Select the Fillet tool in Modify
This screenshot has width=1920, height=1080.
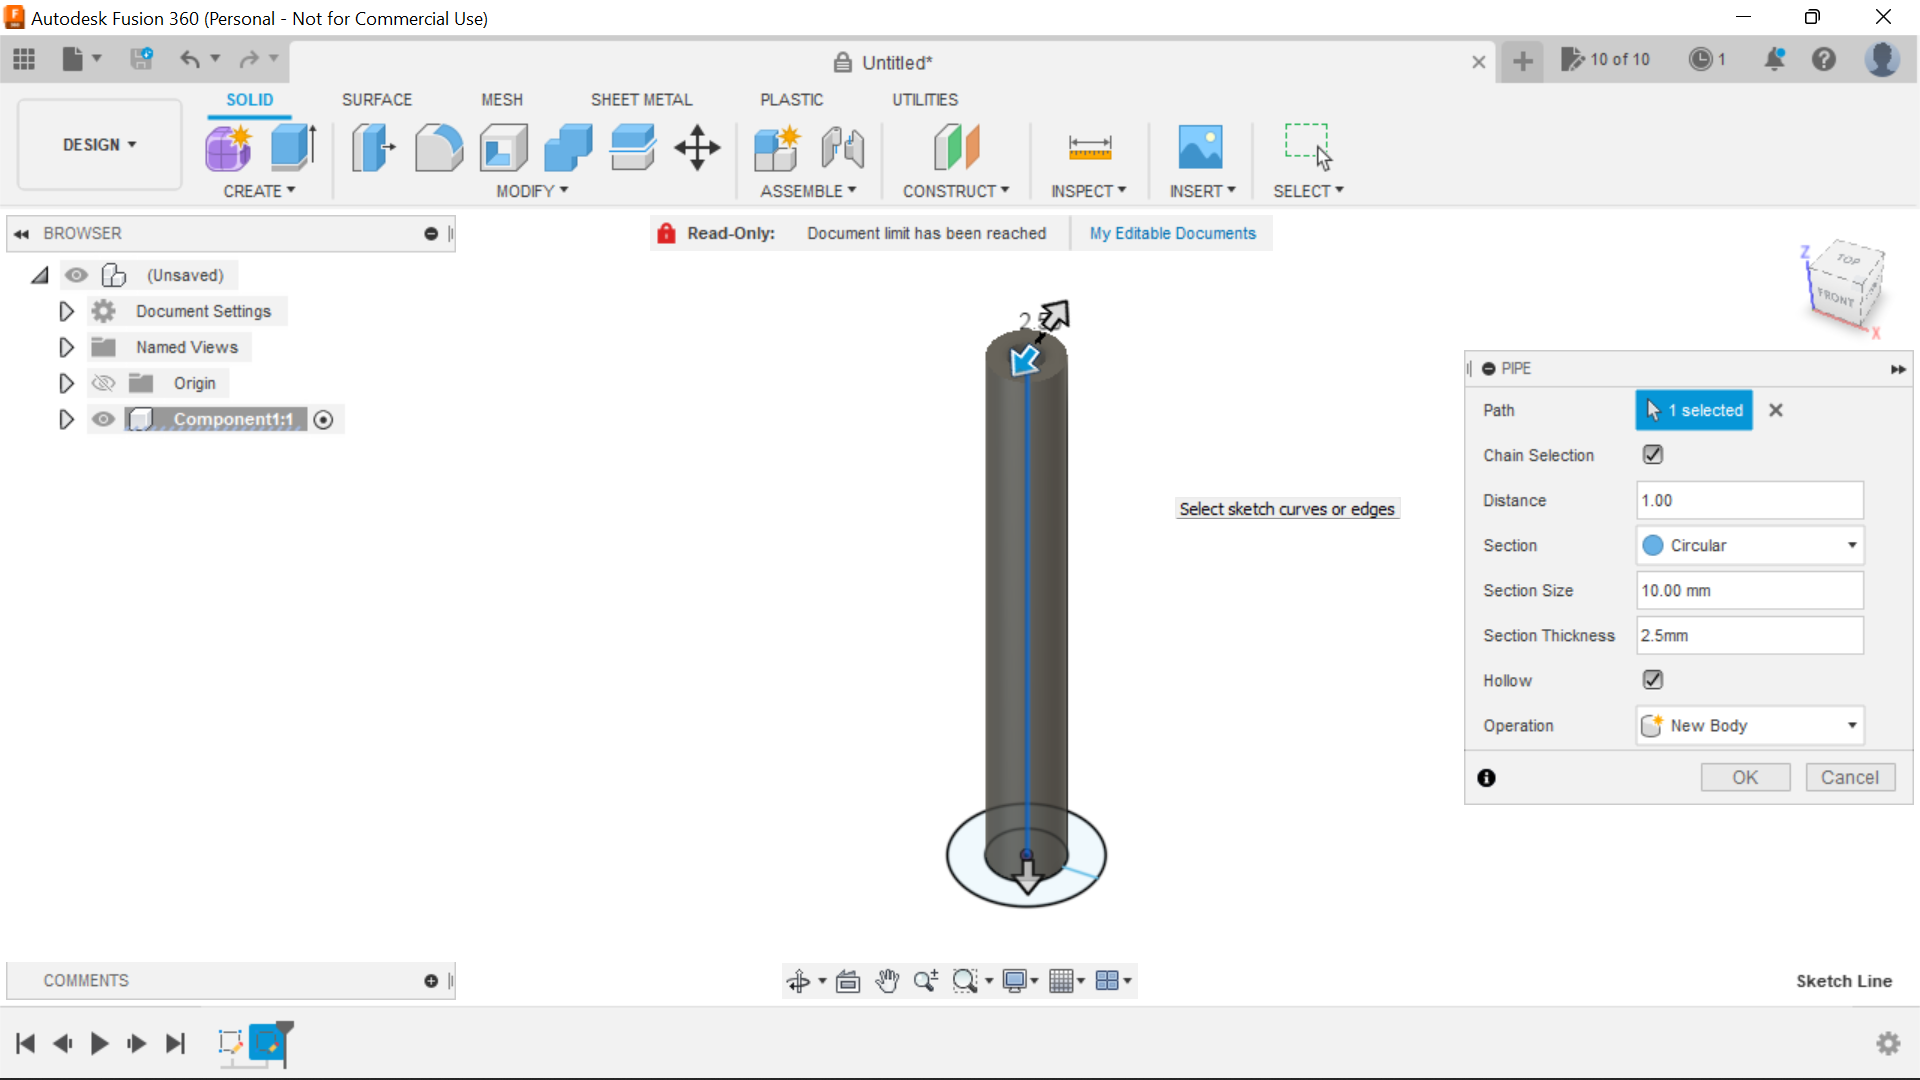[439, 147]
